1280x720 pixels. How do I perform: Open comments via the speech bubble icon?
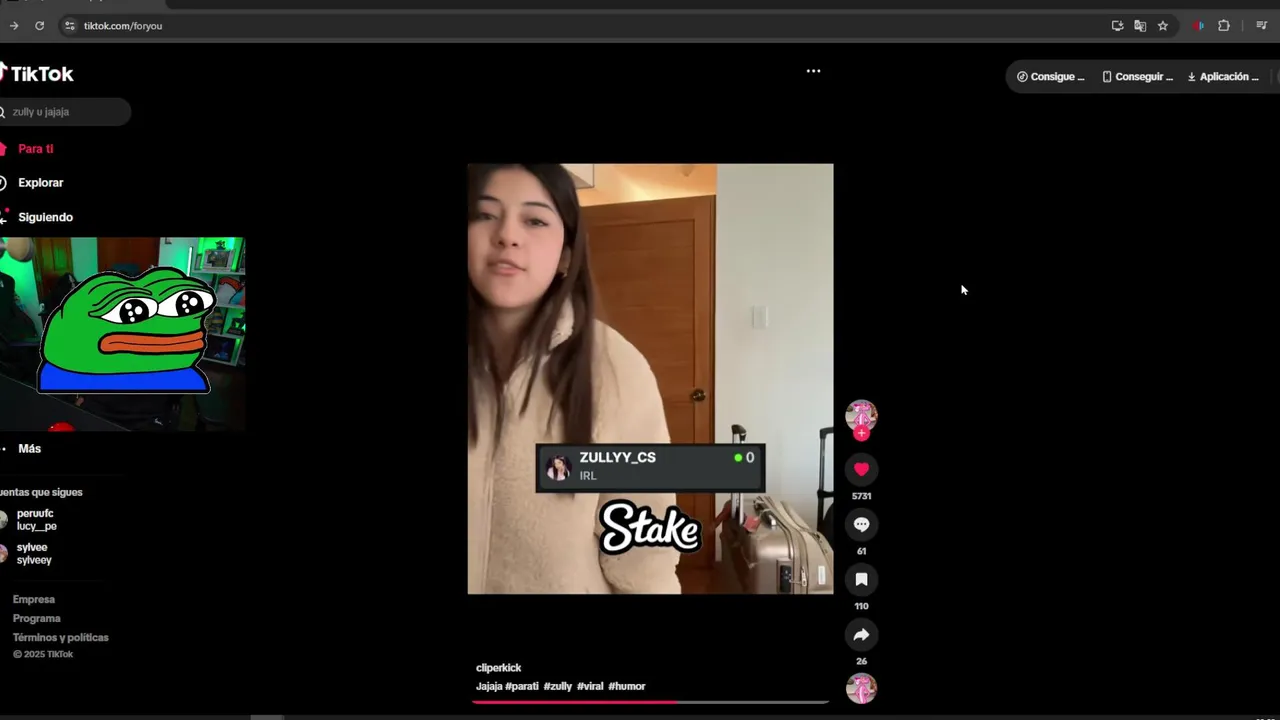coord(861,524)
